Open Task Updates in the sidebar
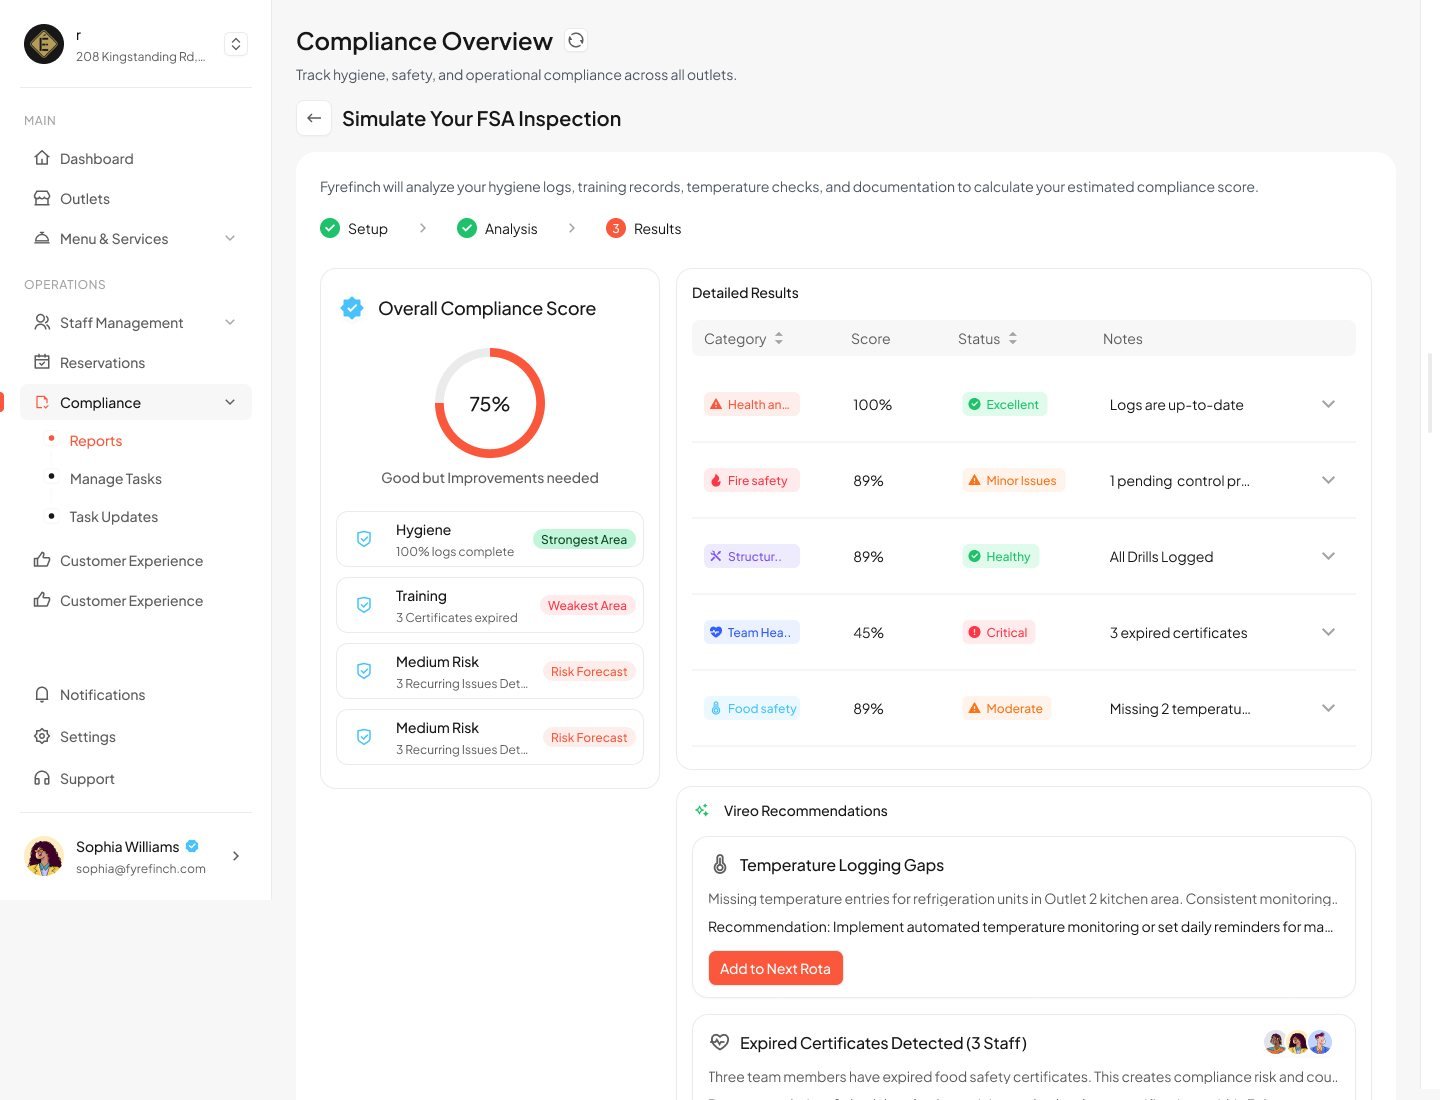Image resolution: width=1440 pixels, height=1100 pixels. [x=114, y=516]
